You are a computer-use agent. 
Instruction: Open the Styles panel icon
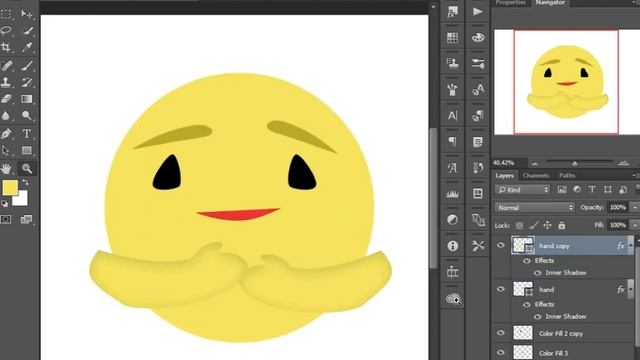pyautogui.click(x=452, y=11)
